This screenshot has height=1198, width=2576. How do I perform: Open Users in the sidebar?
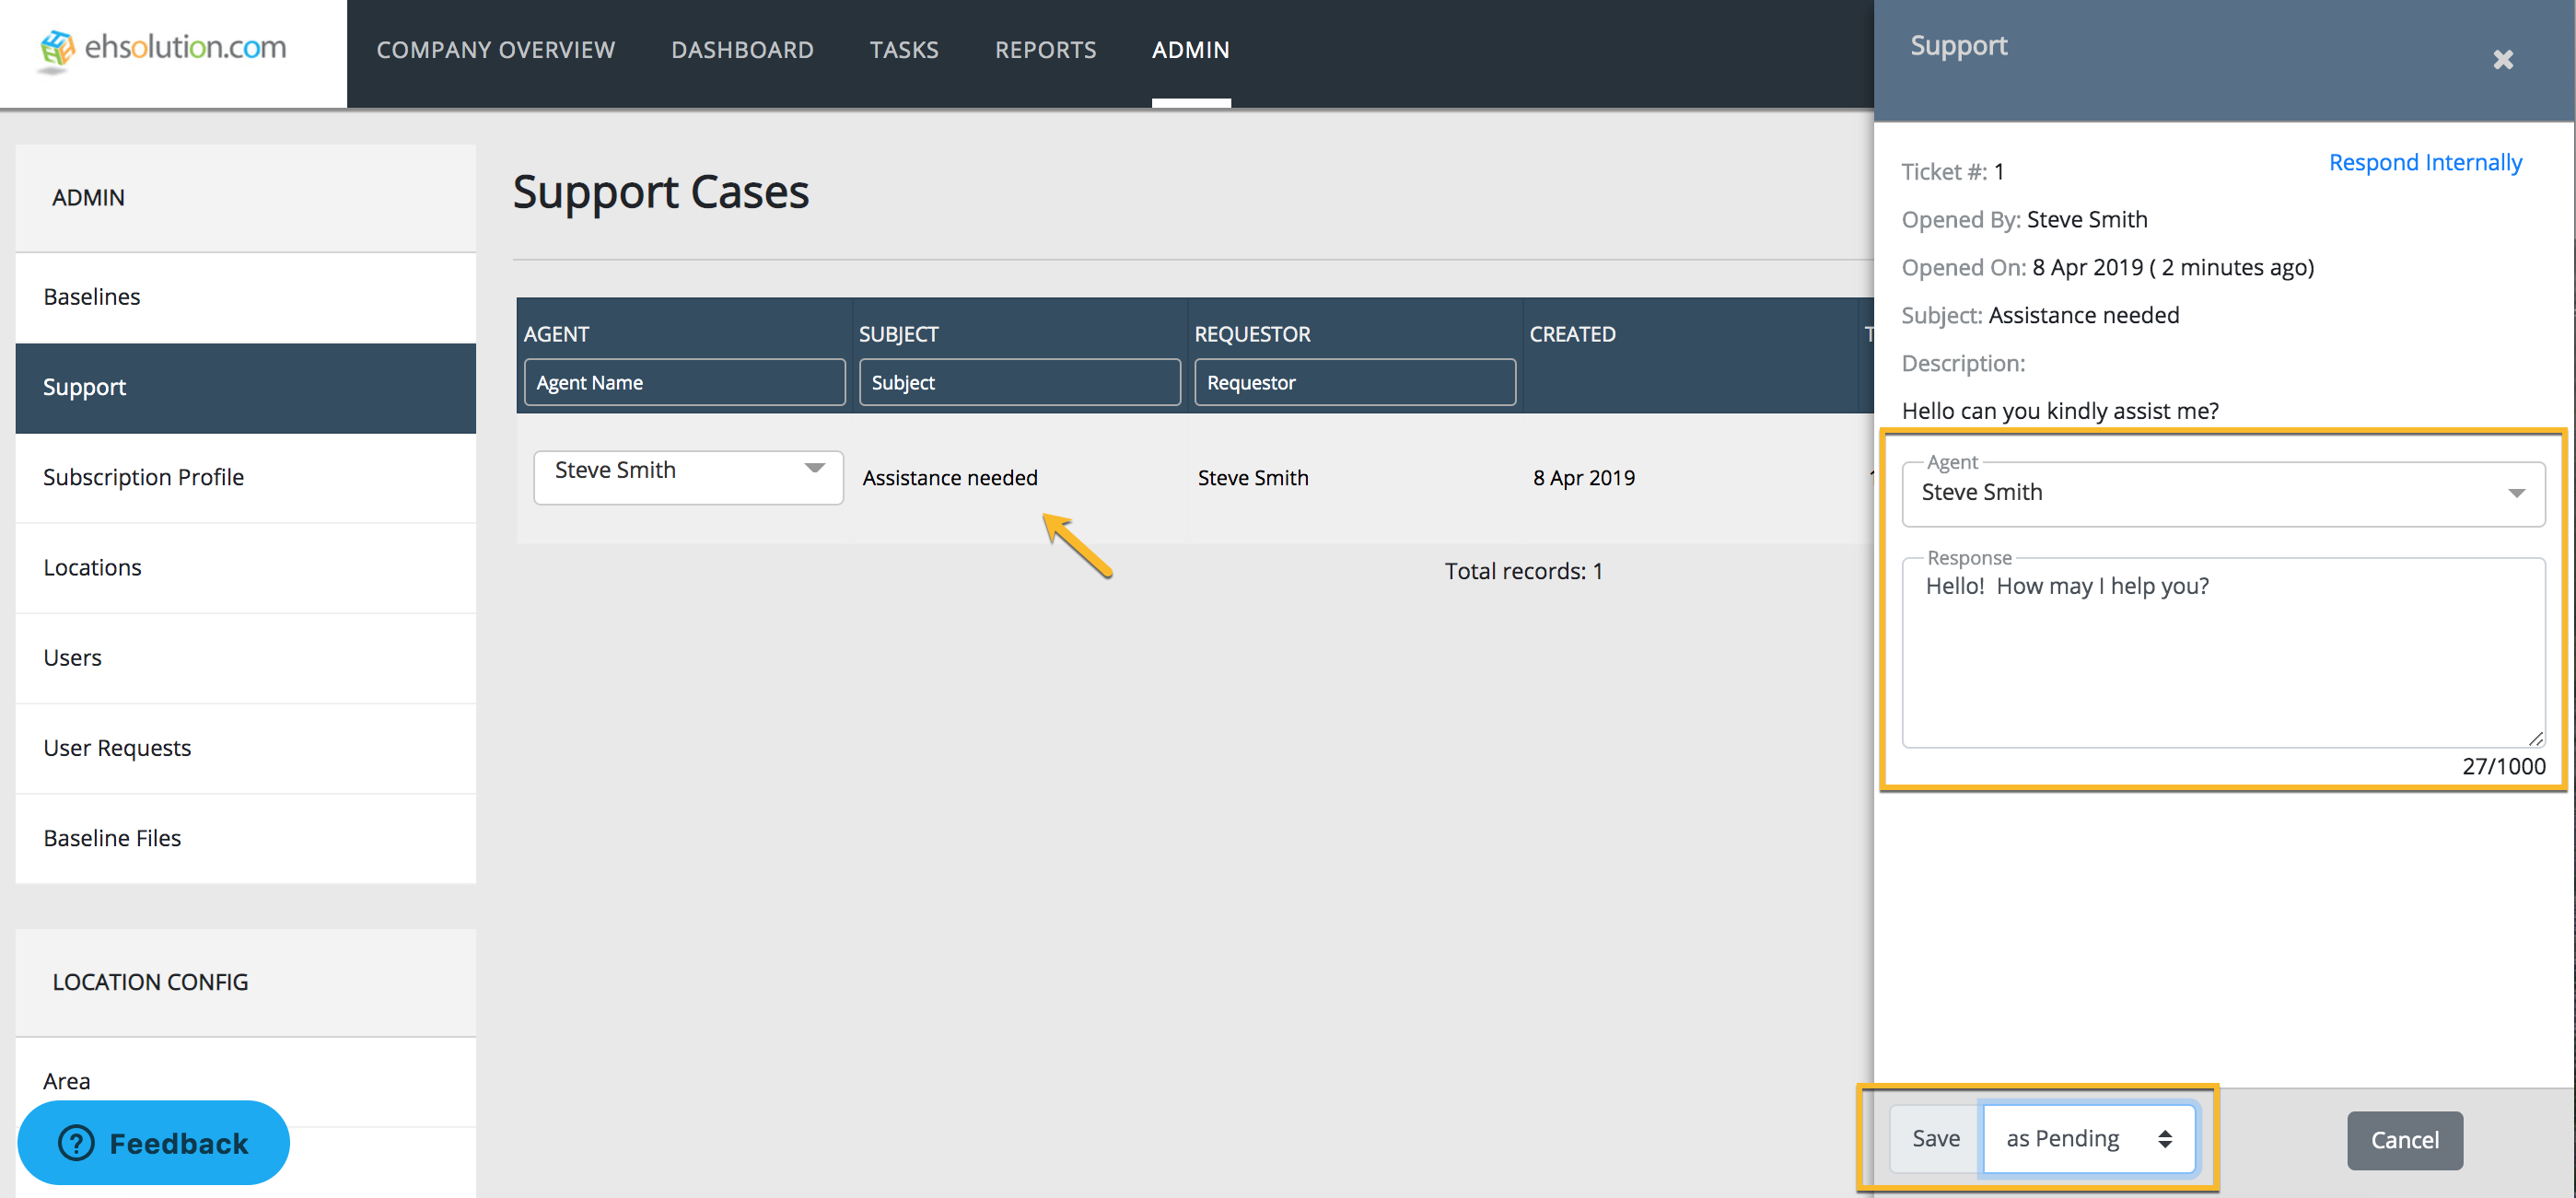pyautogui.click(x=246, y=658)
